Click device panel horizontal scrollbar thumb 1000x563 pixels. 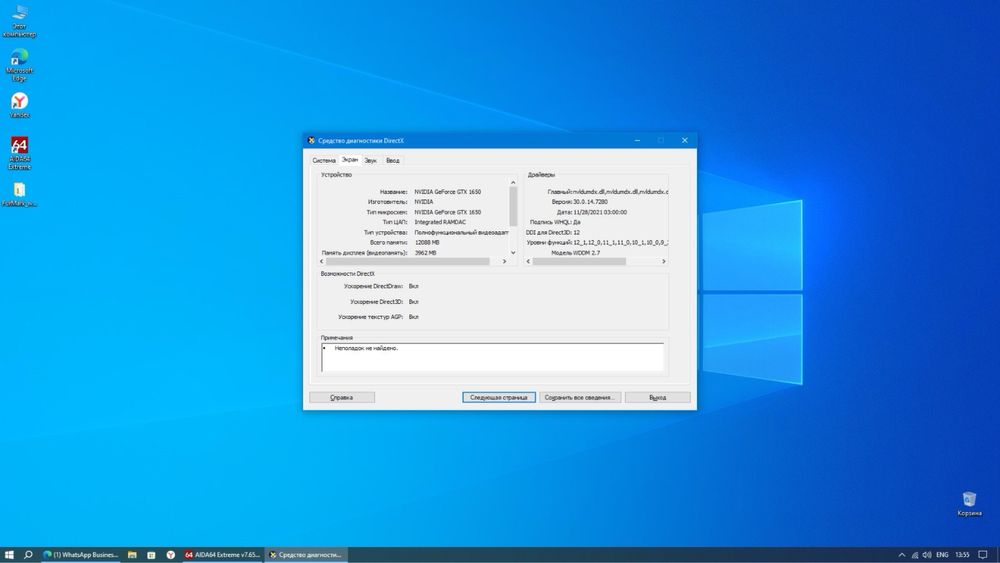[408, 261]
